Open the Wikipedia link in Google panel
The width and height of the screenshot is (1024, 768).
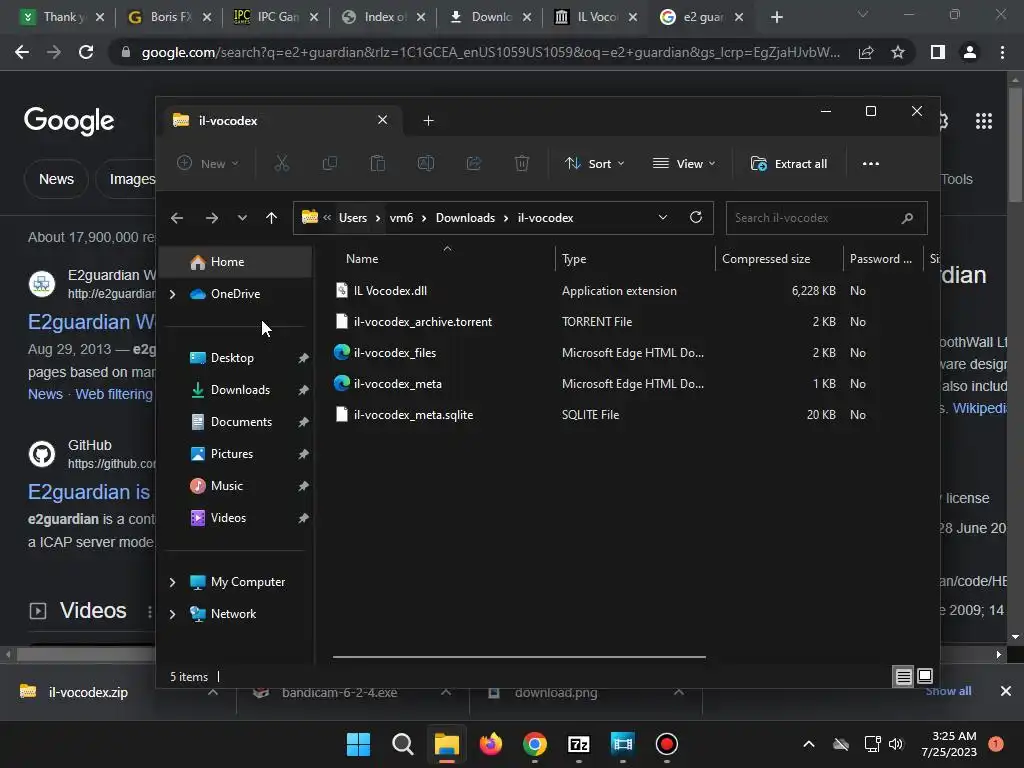pos(978,408)
